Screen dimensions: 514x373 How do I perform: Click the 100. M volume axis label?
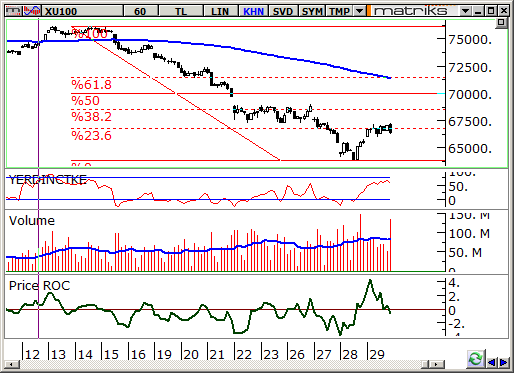coord(469,234)
